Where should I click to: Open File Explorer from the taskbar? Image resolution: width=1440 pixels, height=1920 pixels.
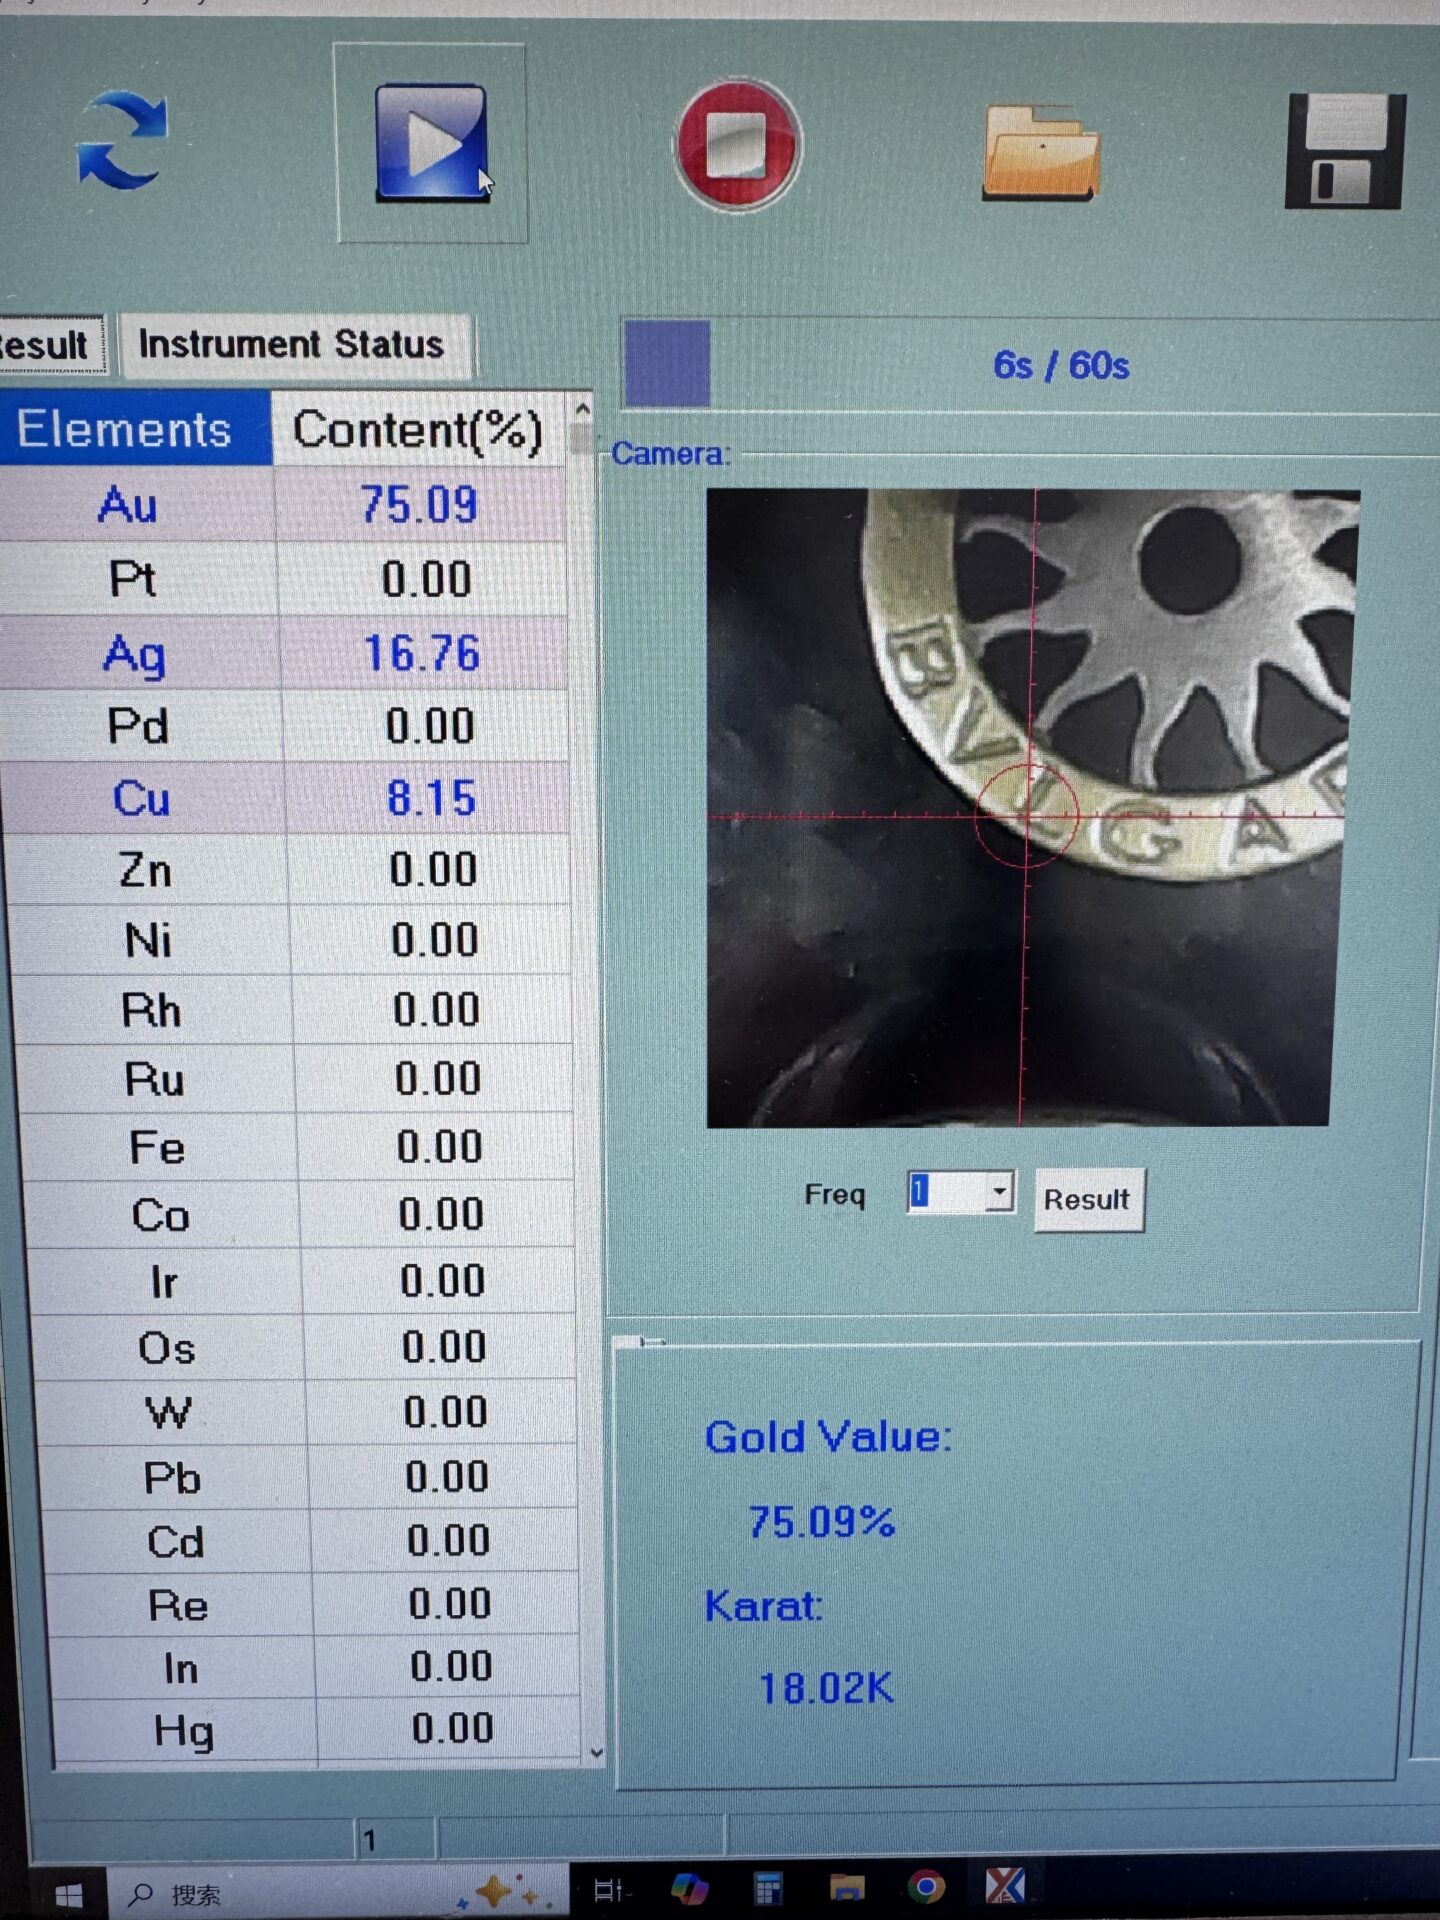coord(847,1887)
